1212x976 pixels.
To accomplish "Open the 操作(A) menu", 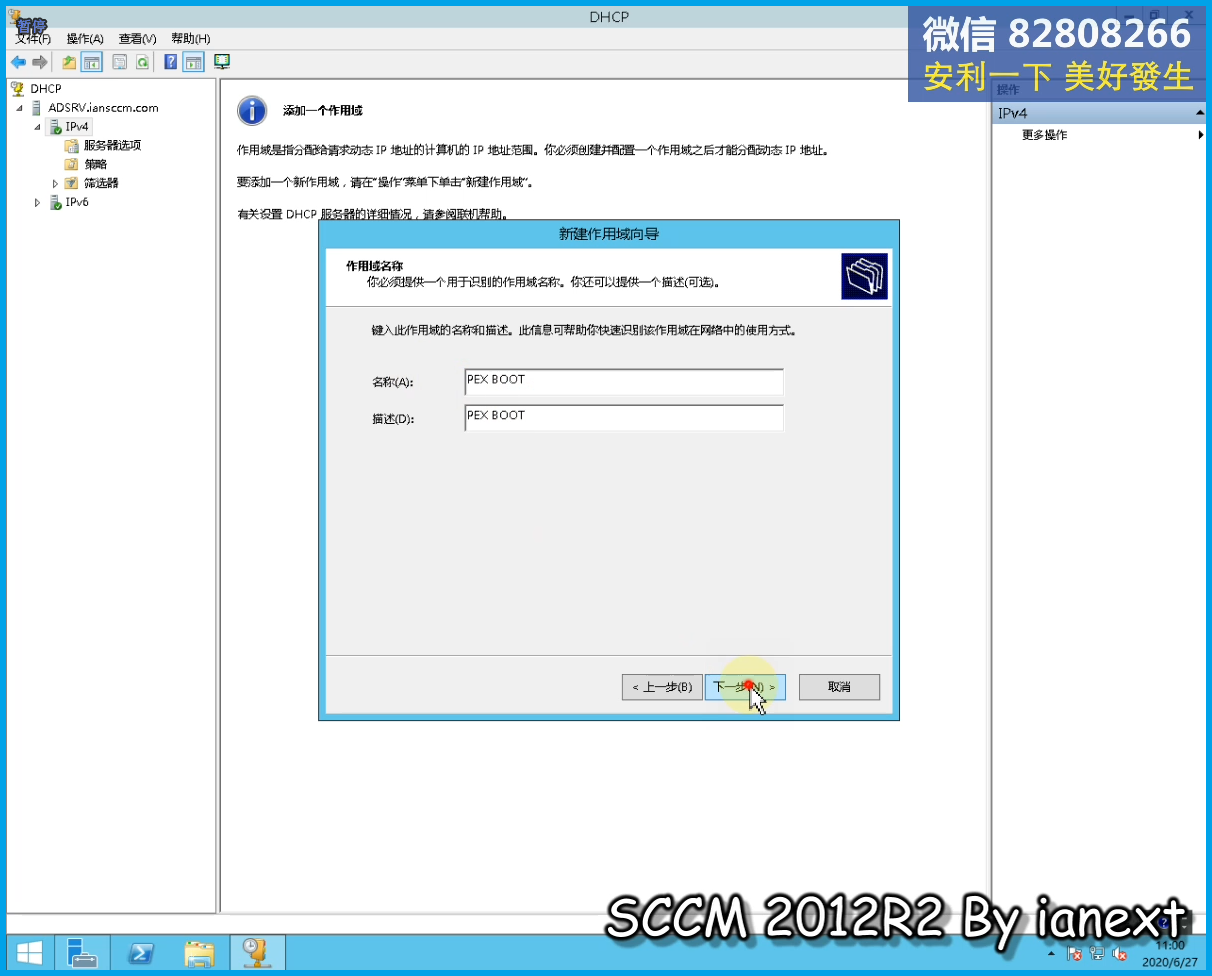I will point(85,39).
